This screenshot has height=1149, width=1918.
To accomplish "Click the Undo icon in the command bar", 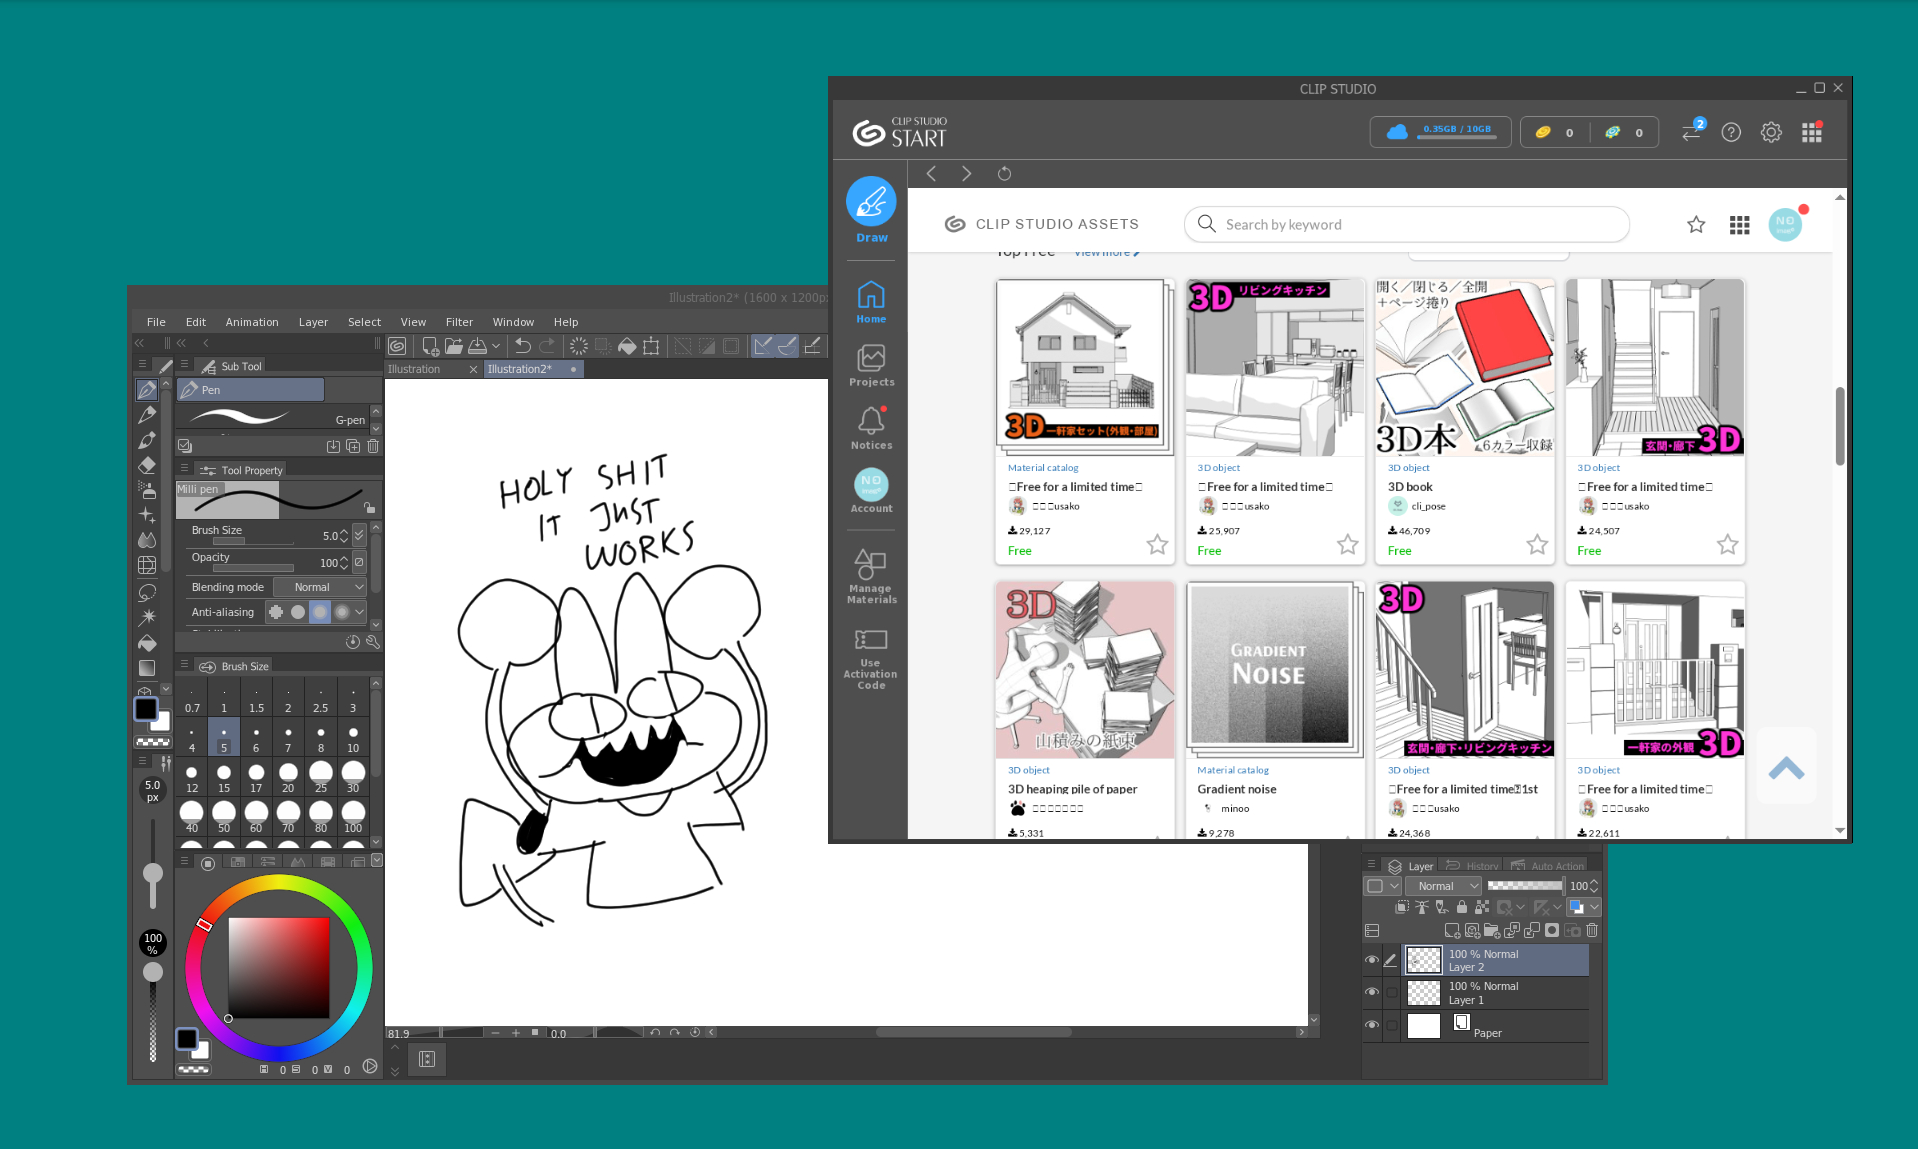I will (x=522, y=346).
